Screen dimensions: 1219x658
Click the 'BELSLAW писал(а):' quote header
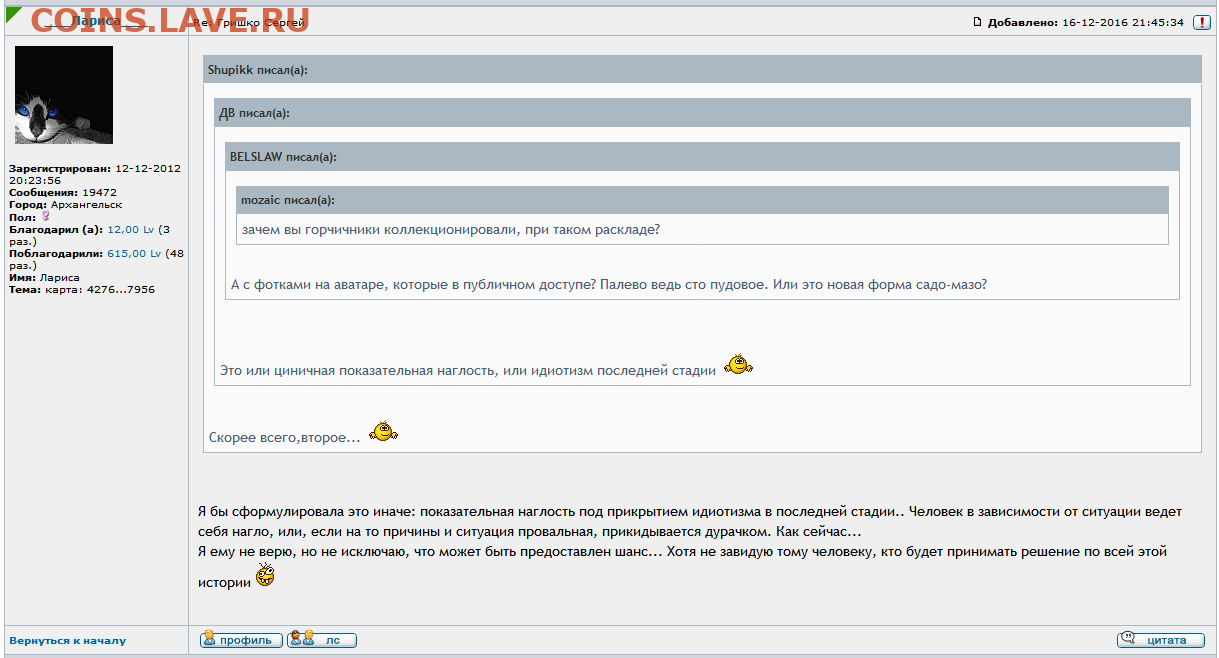pyautogui.click(x=283, y=157)
